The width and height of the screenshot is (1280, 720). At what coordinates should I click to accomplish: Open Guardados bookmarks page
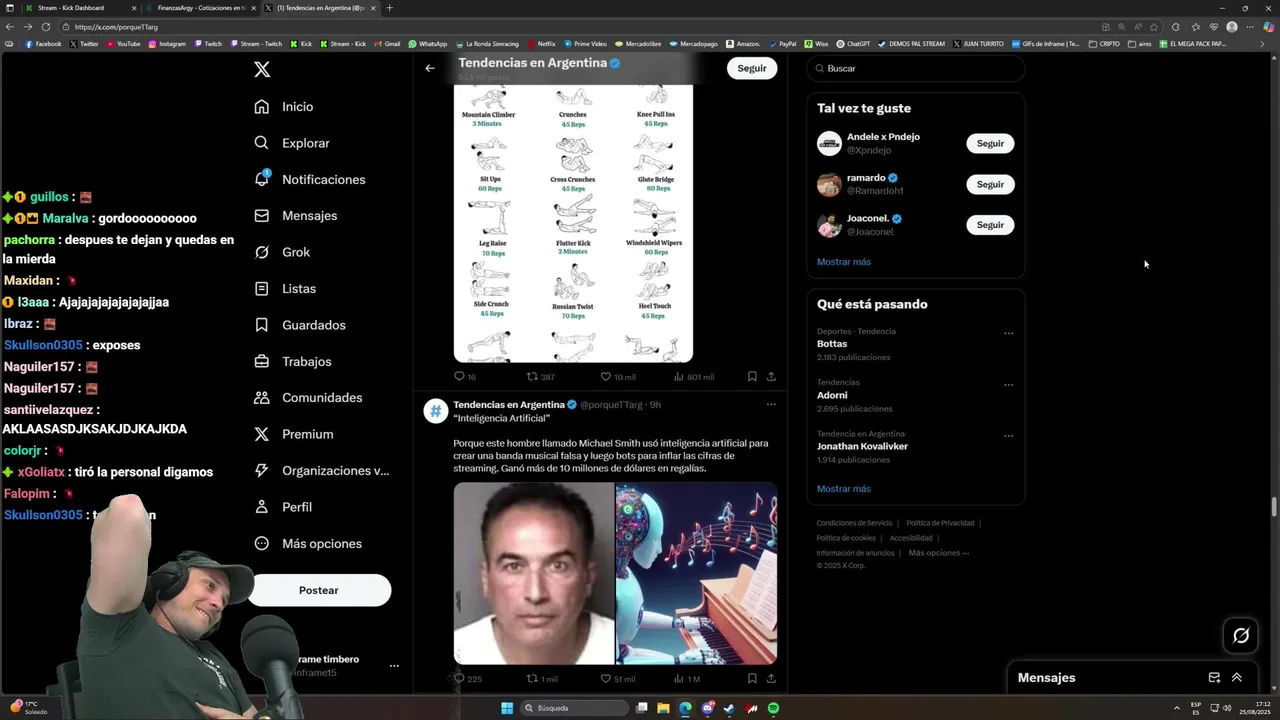300,325
